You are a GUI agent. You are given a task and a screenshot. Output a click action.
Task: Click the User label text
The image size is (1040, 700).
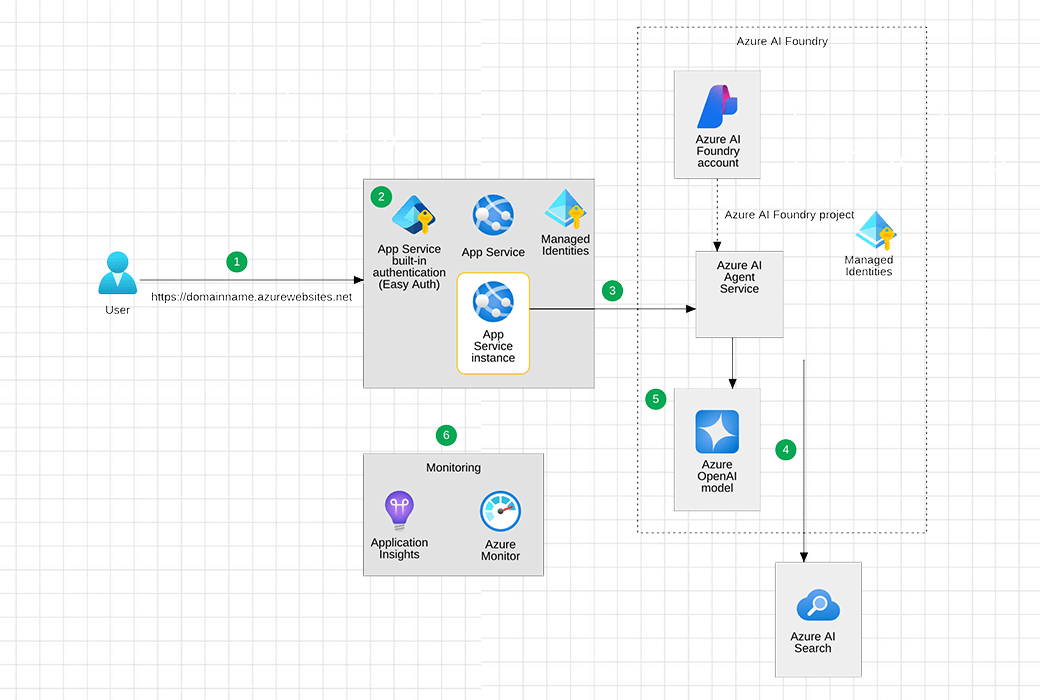pos(117,310)
